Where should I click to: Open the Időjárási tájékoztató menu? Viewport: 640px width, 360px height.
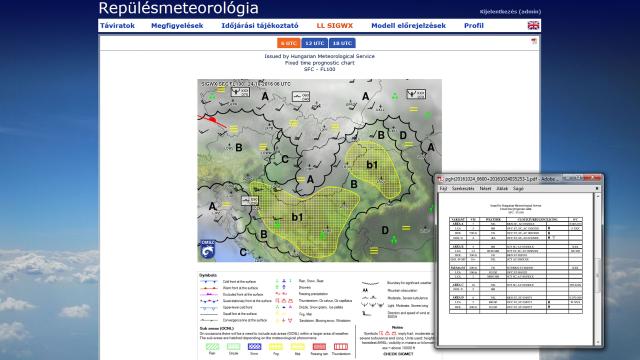pyautogui.click(x=260, y=25)
